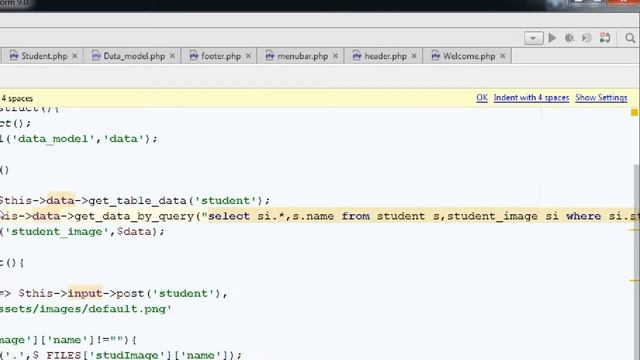This screenshot has height=360, width=640.
Task: Close the Data_model.php tab
Action: click(172, 56)
